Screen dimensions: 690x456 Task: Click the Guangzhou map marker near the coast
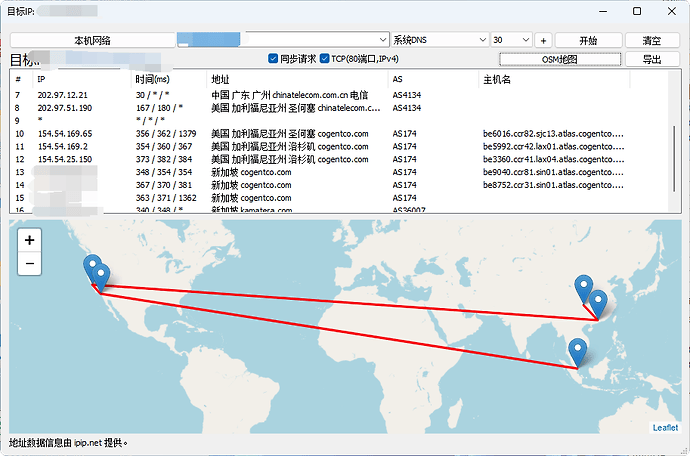[x=598, y=304]
